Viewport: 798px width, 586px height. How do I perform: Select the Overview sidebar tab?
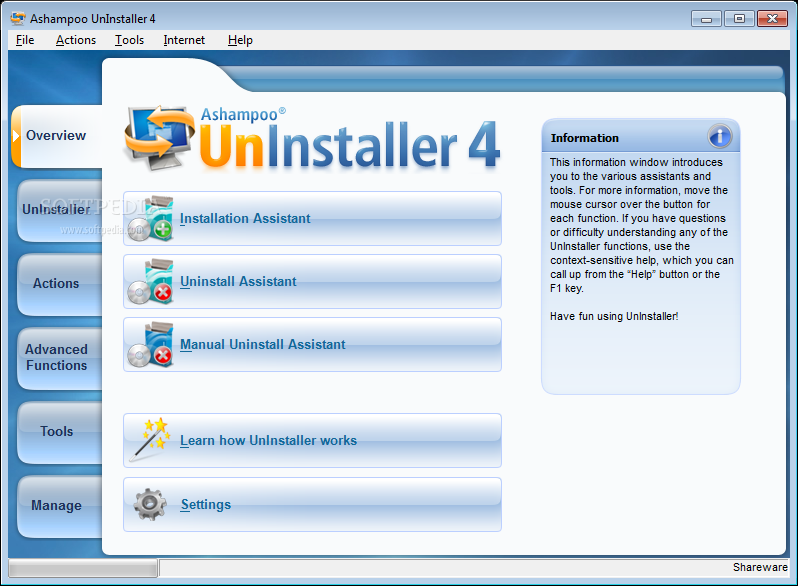[56, 136]
